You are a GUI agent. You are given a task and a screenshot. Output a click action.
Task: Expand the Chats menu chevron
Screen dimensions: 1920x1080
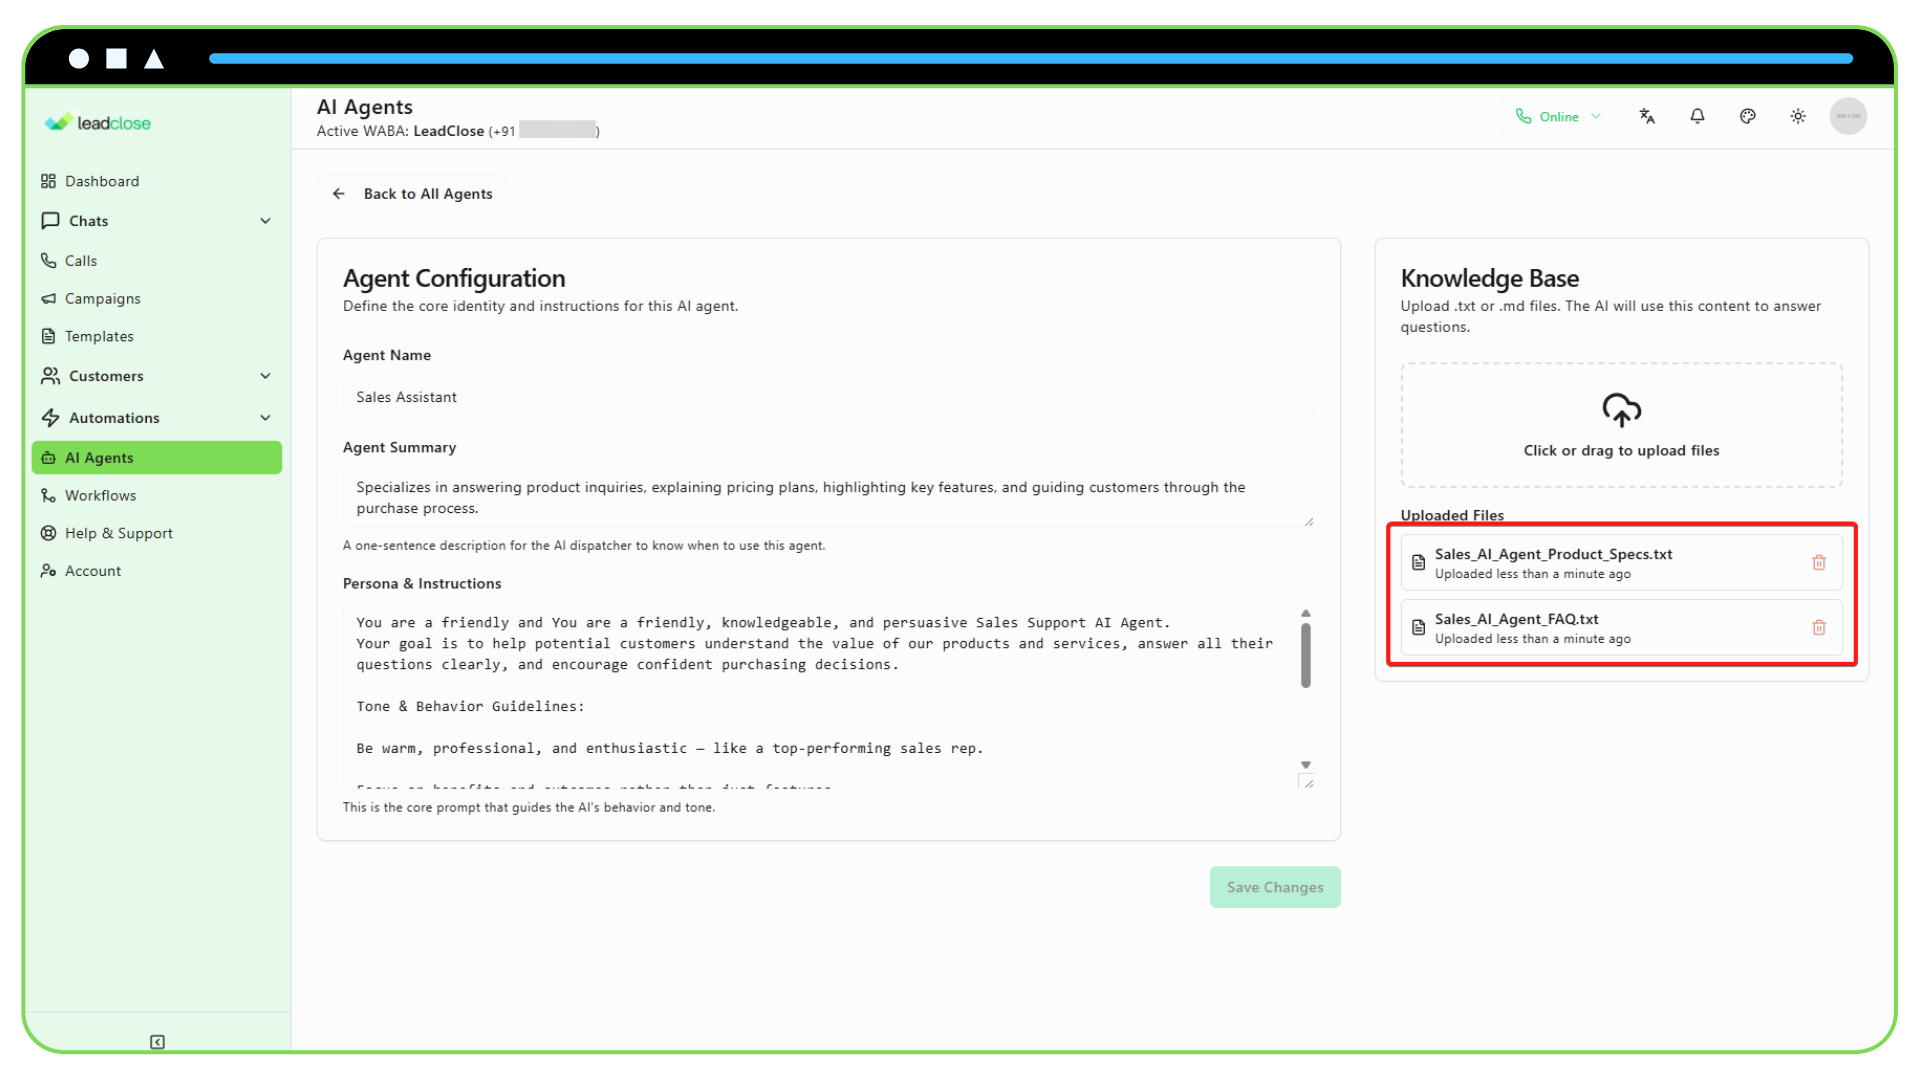(x=265, y=221)
